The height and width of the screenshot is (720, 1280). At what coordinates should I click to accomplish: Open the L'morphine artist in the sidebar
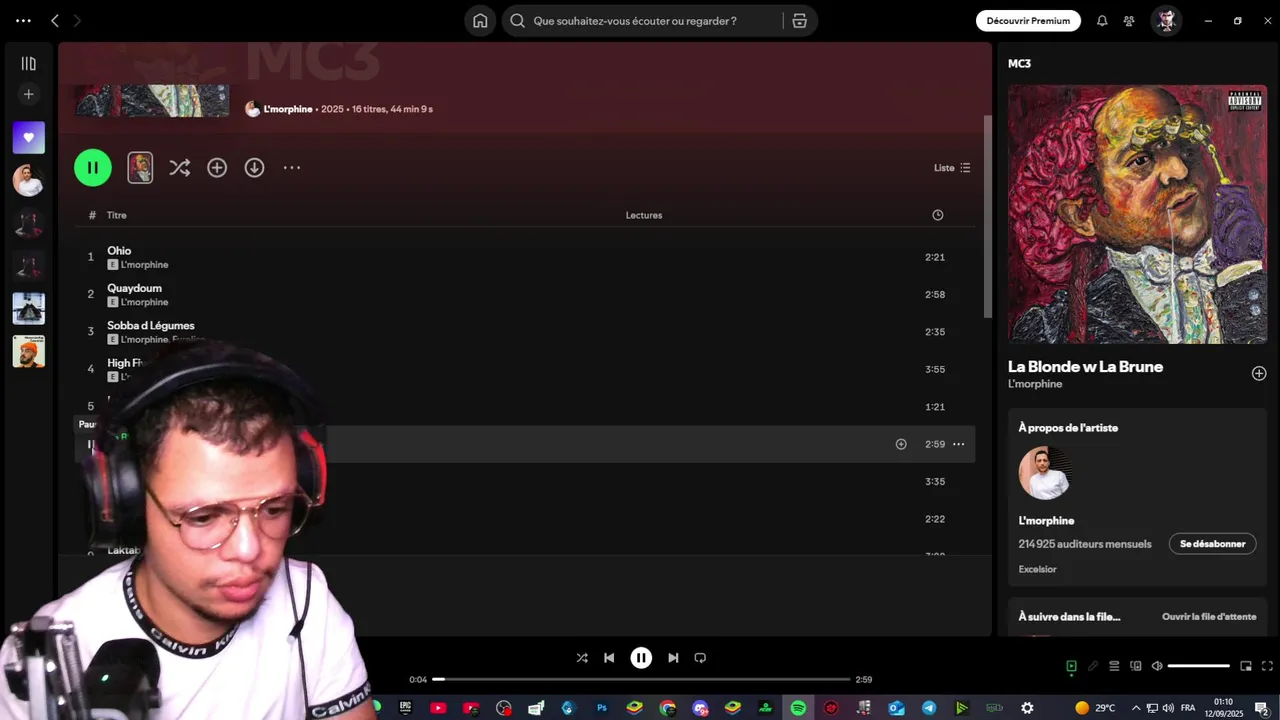(29, 181)
